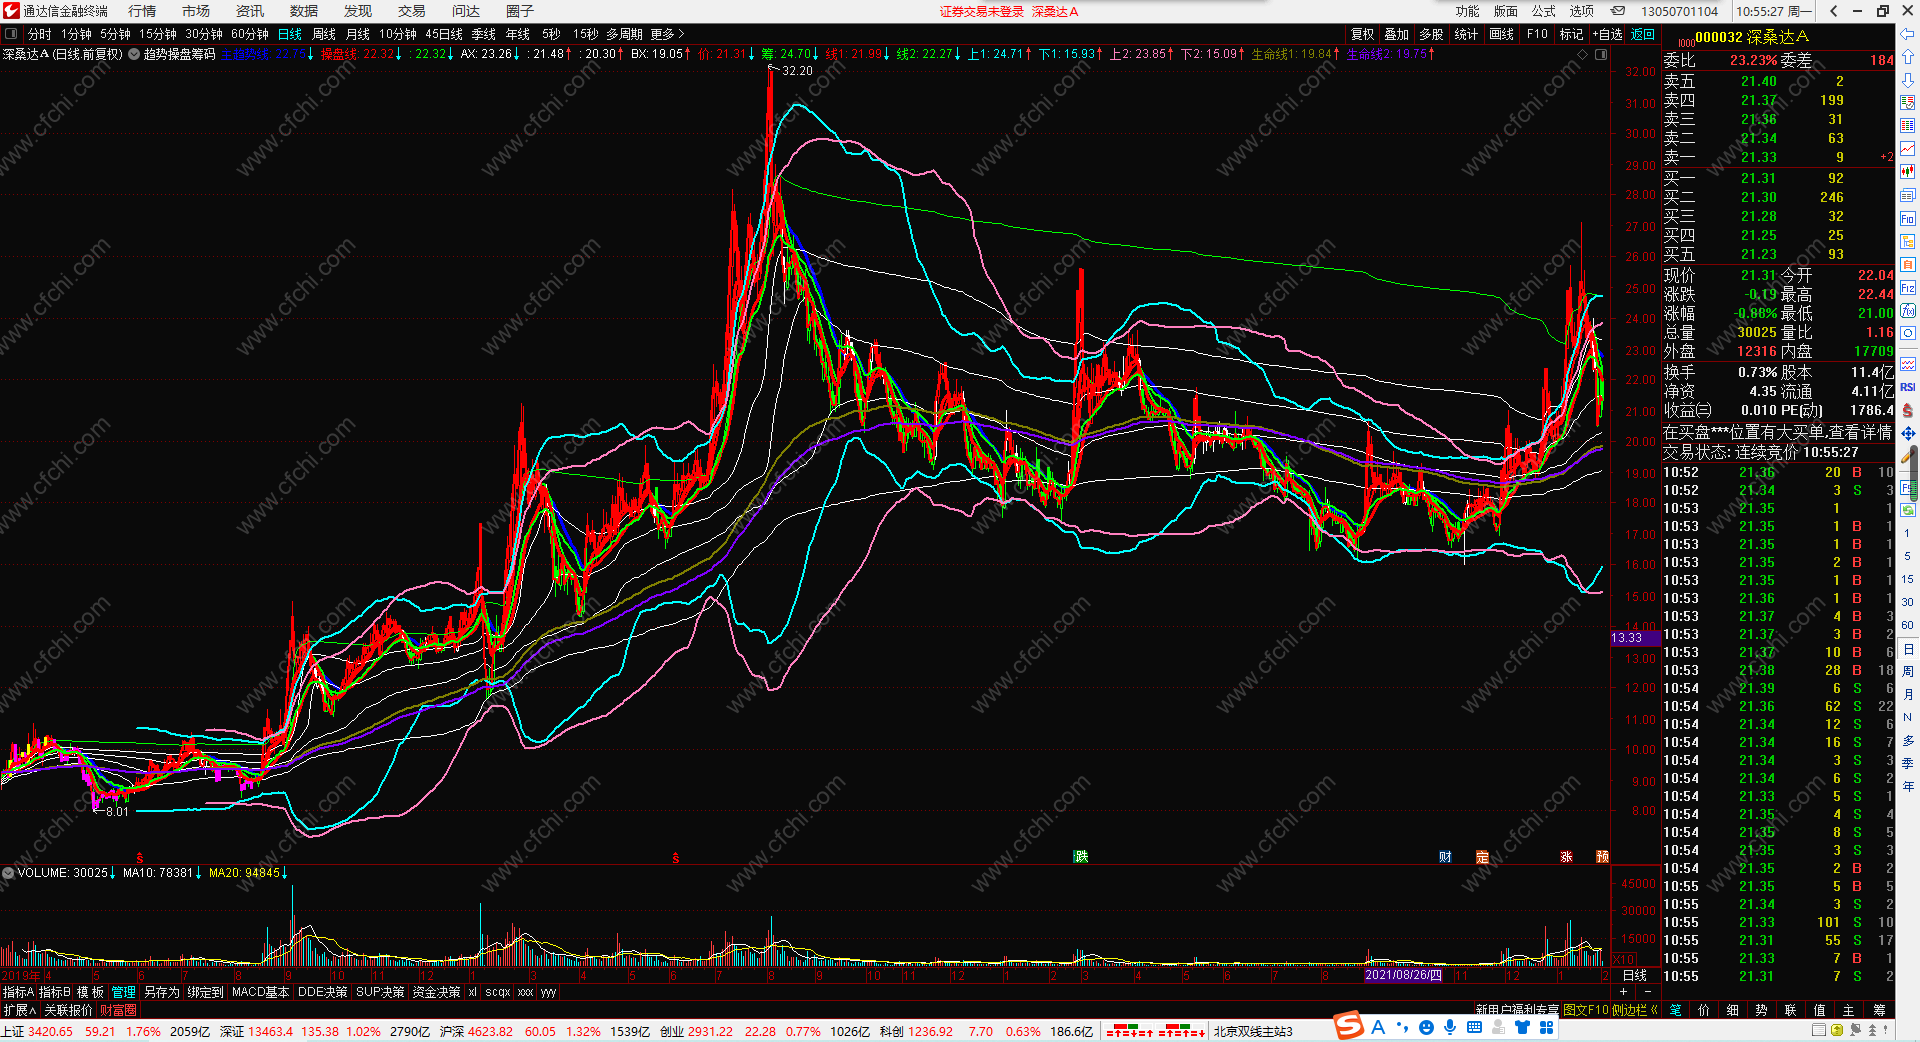1920x1042 pixels.
Task: Toggle the round marker before 趋势操盘筹码
Action: point(134,54)
